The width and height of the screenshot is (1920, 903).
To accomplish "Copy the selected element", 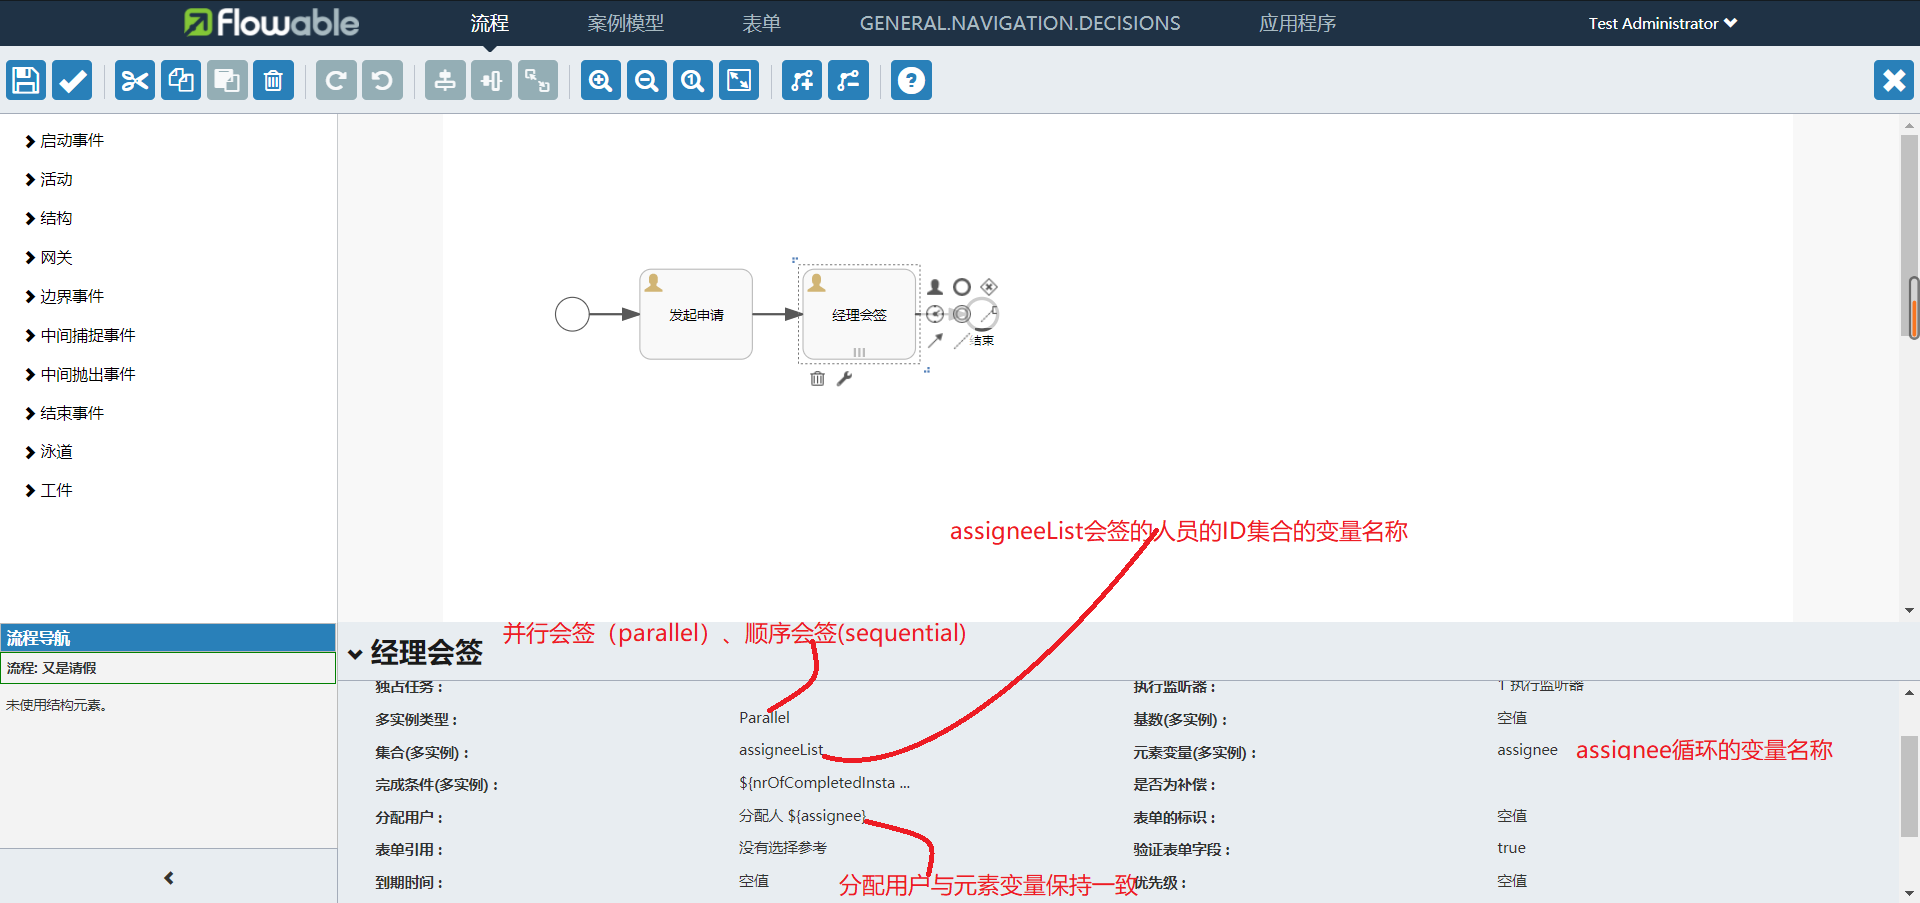I will 181,80.
